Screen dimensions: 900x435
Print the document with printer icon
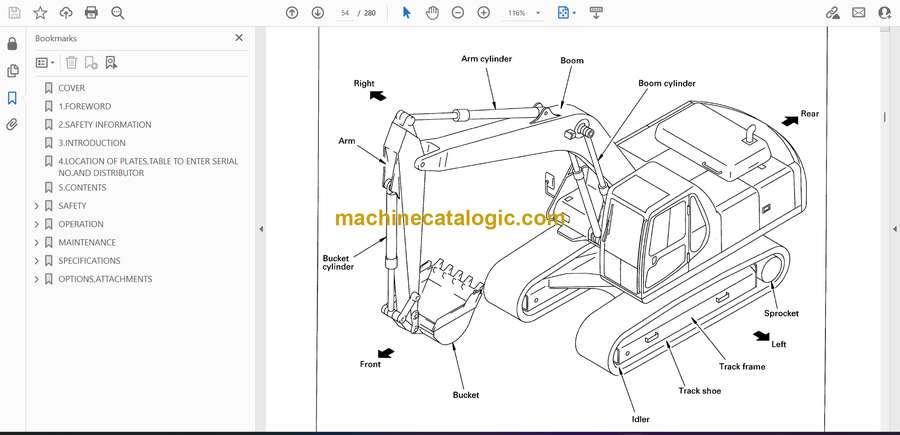[x=91, y=13]
